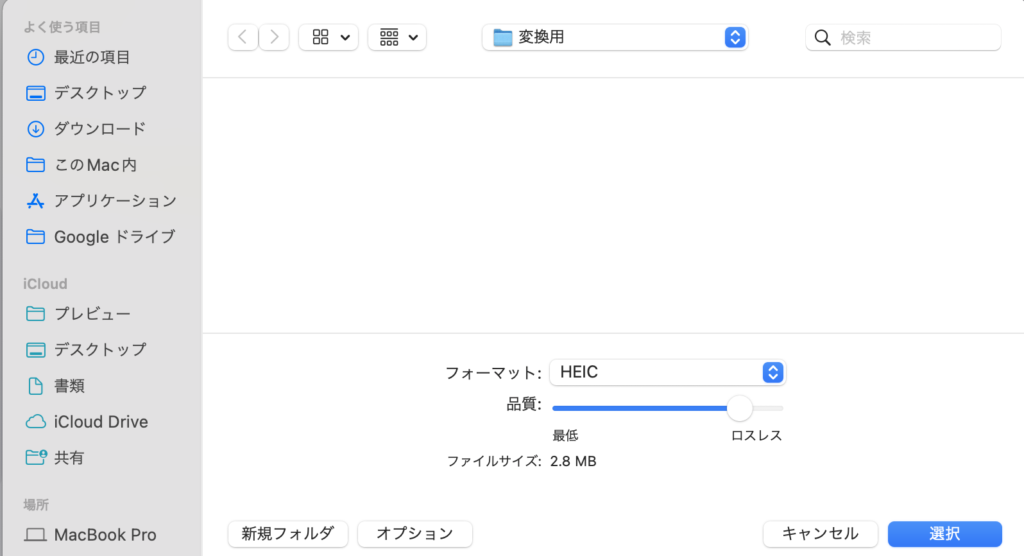Image resolution: width=1024 pixels, height=556 pixels.
Task: Click 新規フォルダ button
Action: click(288, 534)
